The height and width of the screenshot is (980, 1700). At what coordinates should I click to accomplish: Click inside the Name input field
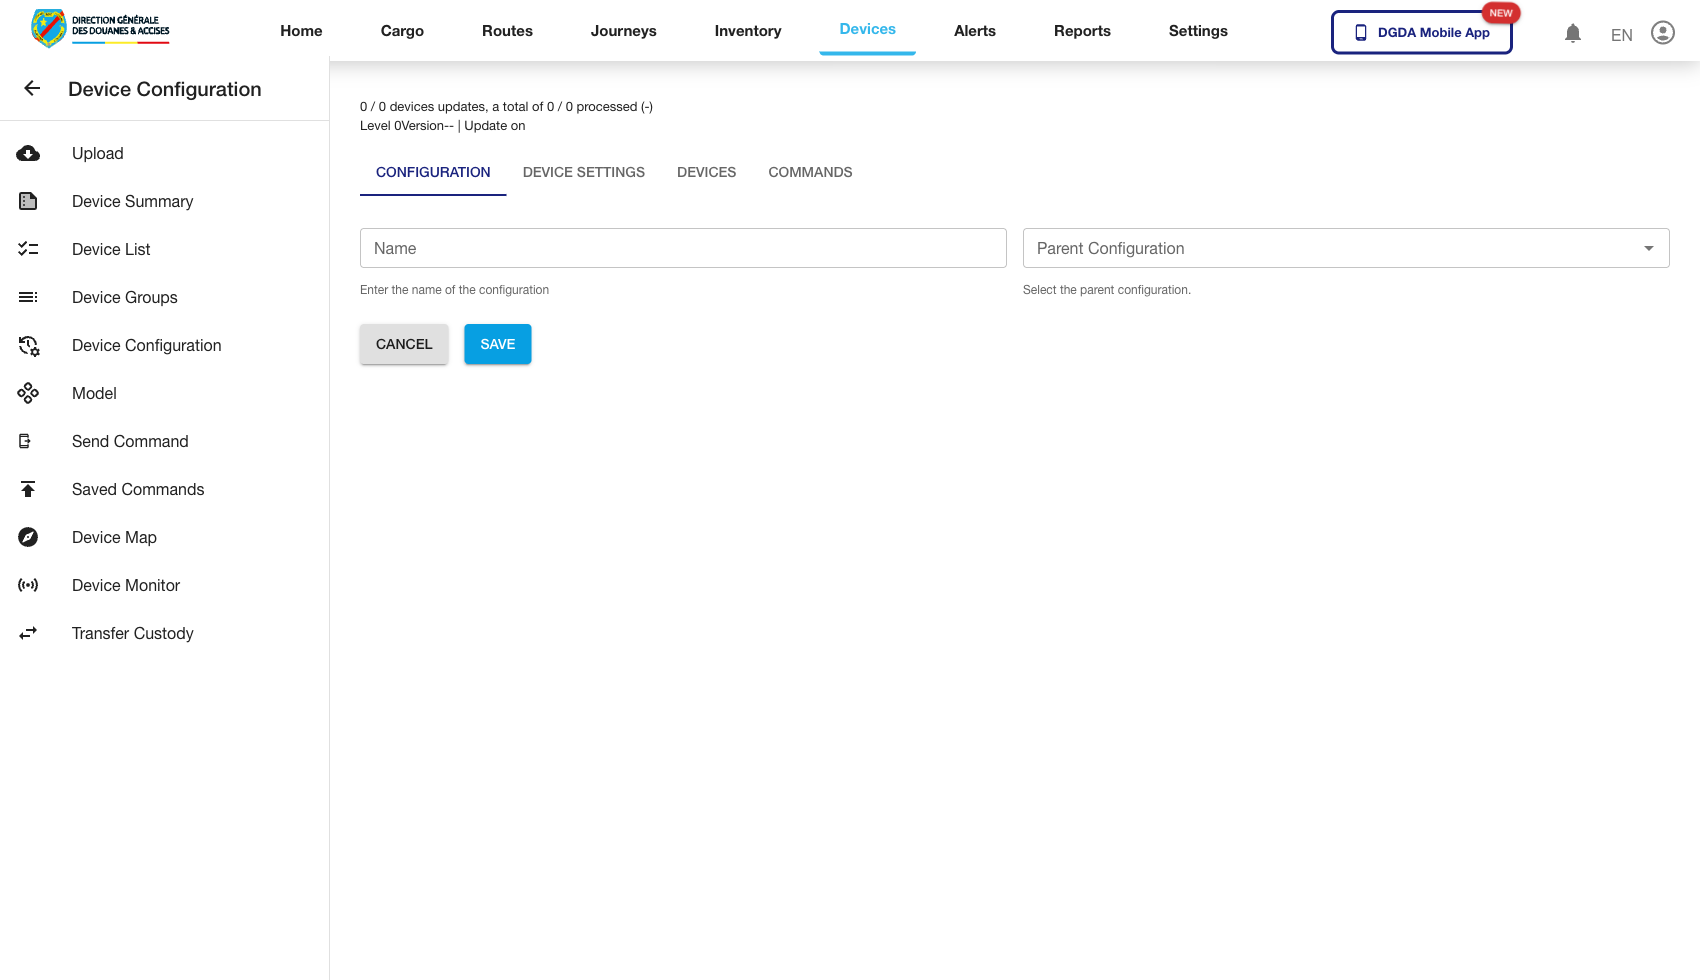[x=683, y=248]
